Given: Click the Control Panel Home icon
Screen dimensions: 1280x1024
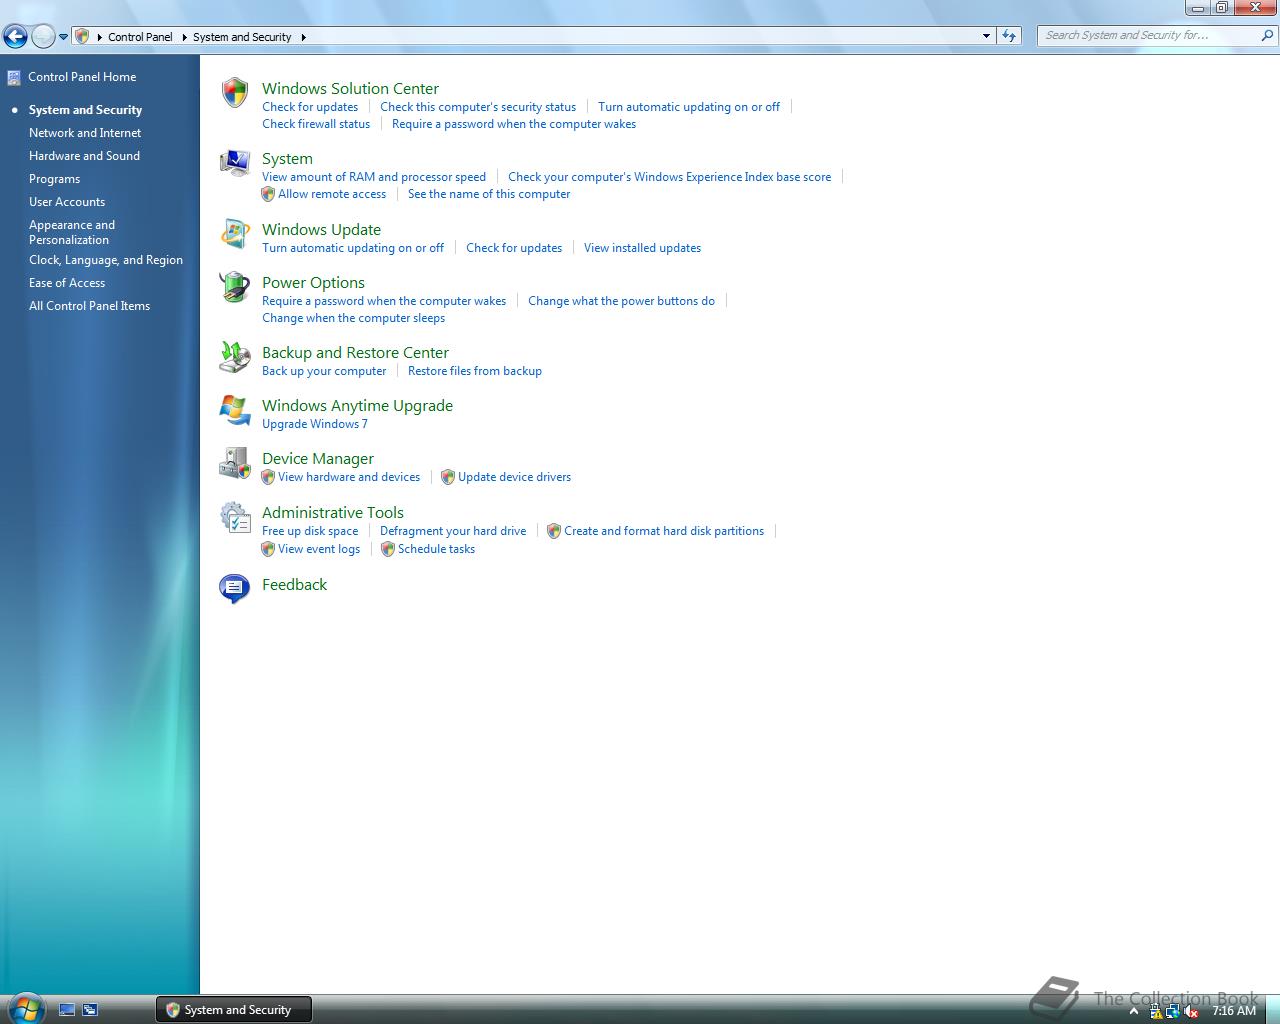Looking at the screenshot, I should click(14, 77).
